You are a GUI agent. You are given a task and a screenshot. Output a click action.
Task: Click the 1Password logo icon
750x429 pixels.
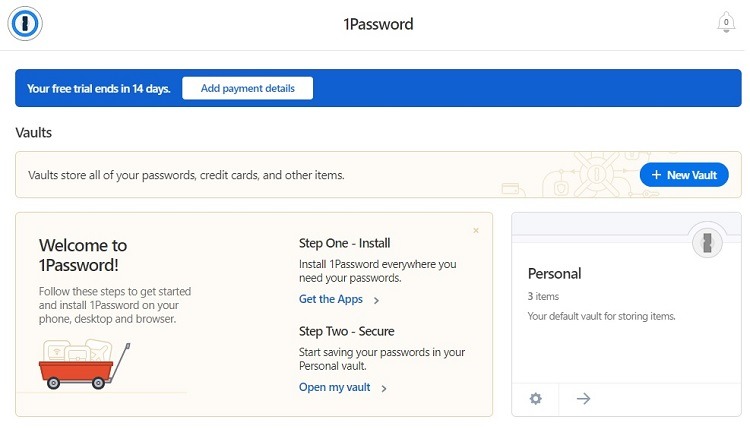pos(25,23)
